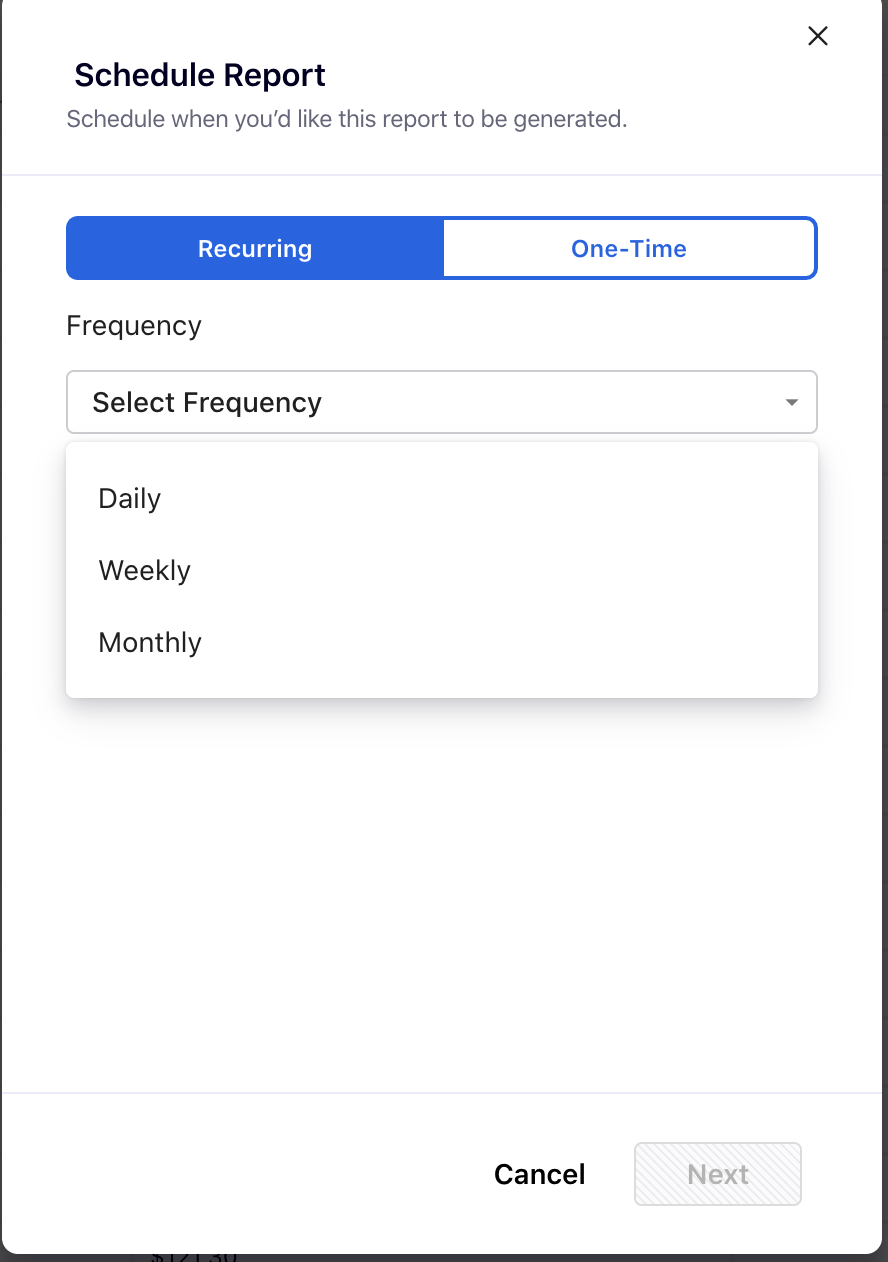Click the partially hidden dollar amount behind the dialog
Screen dimensions: 888x1262
pos(195,1255)
